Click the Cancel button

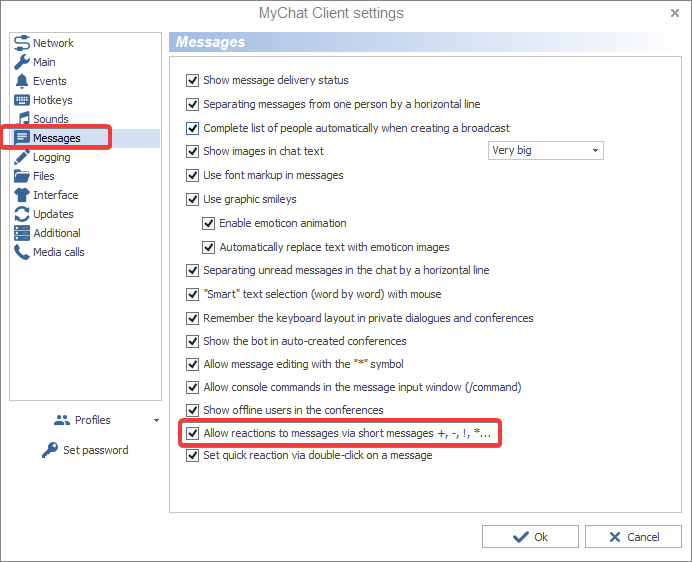tap(632, 537)
